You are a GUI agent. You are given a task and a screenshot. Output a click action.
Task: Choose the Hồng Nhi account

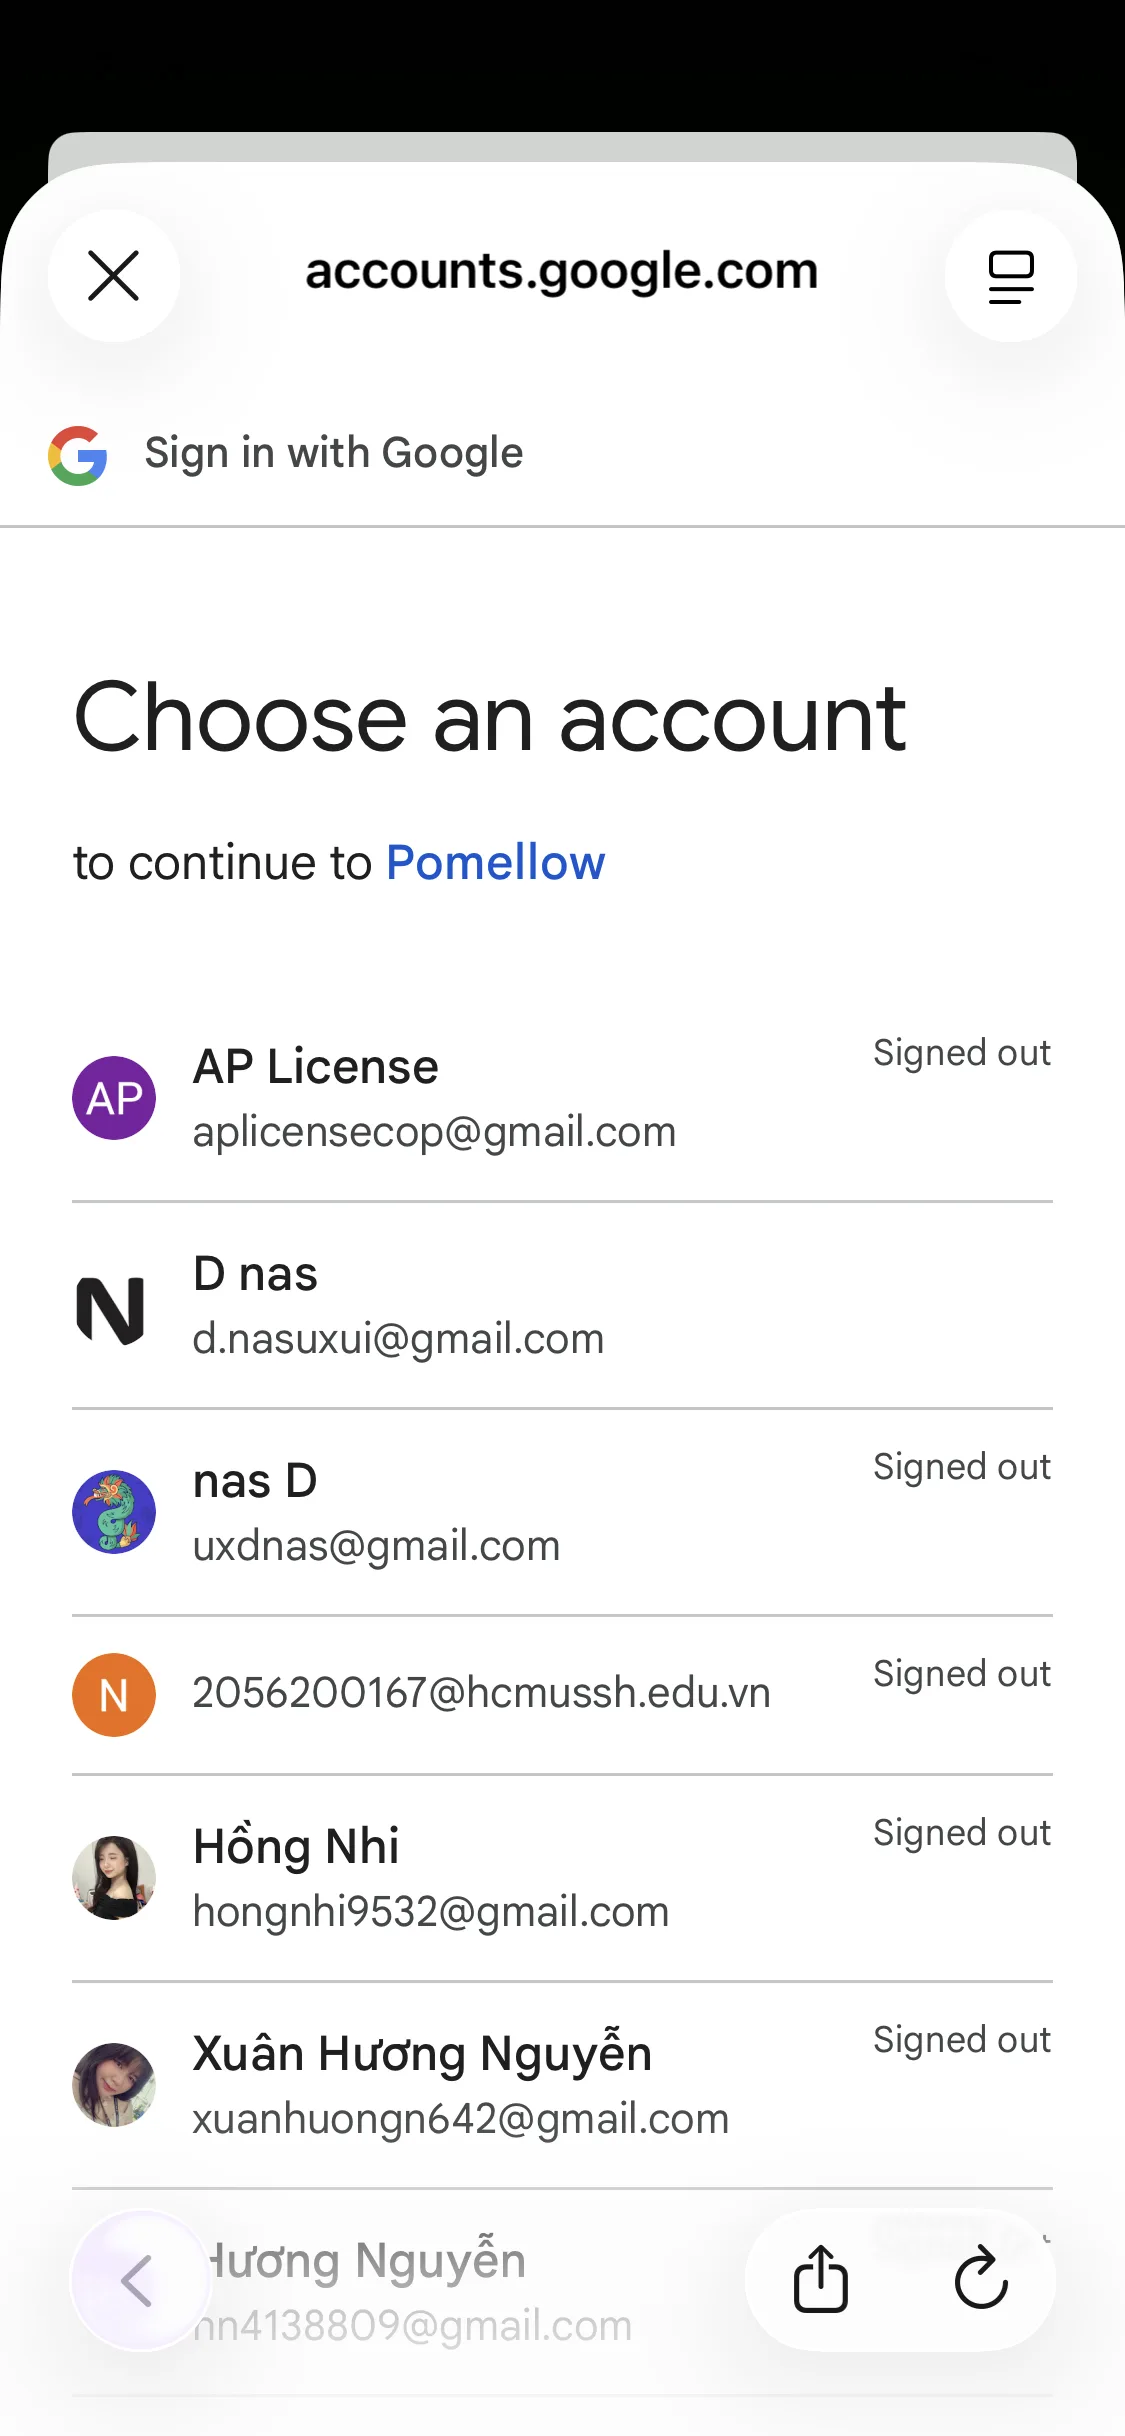(x=500, y=1878)
